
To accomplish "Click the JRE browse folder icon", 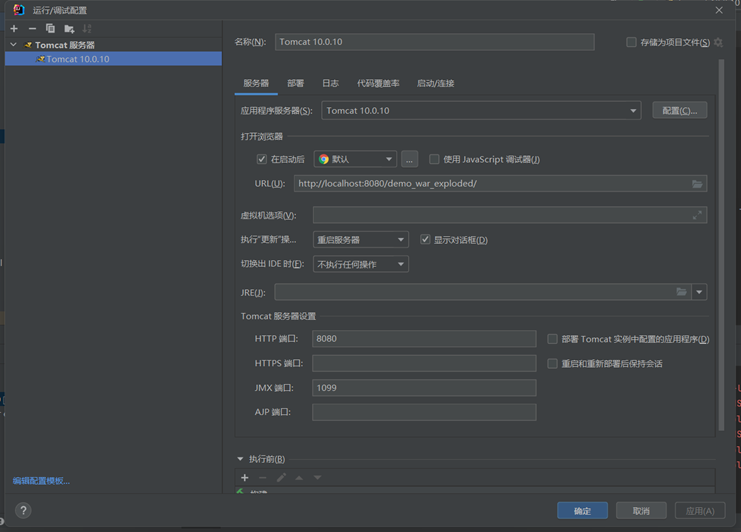I will click(681, 292).
